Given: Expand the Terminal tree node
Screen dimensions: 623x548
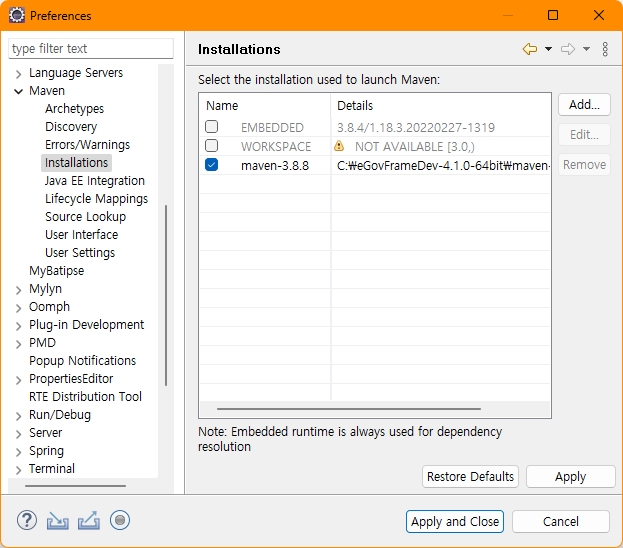Looking at the screenshot, I should click(18, 470).
